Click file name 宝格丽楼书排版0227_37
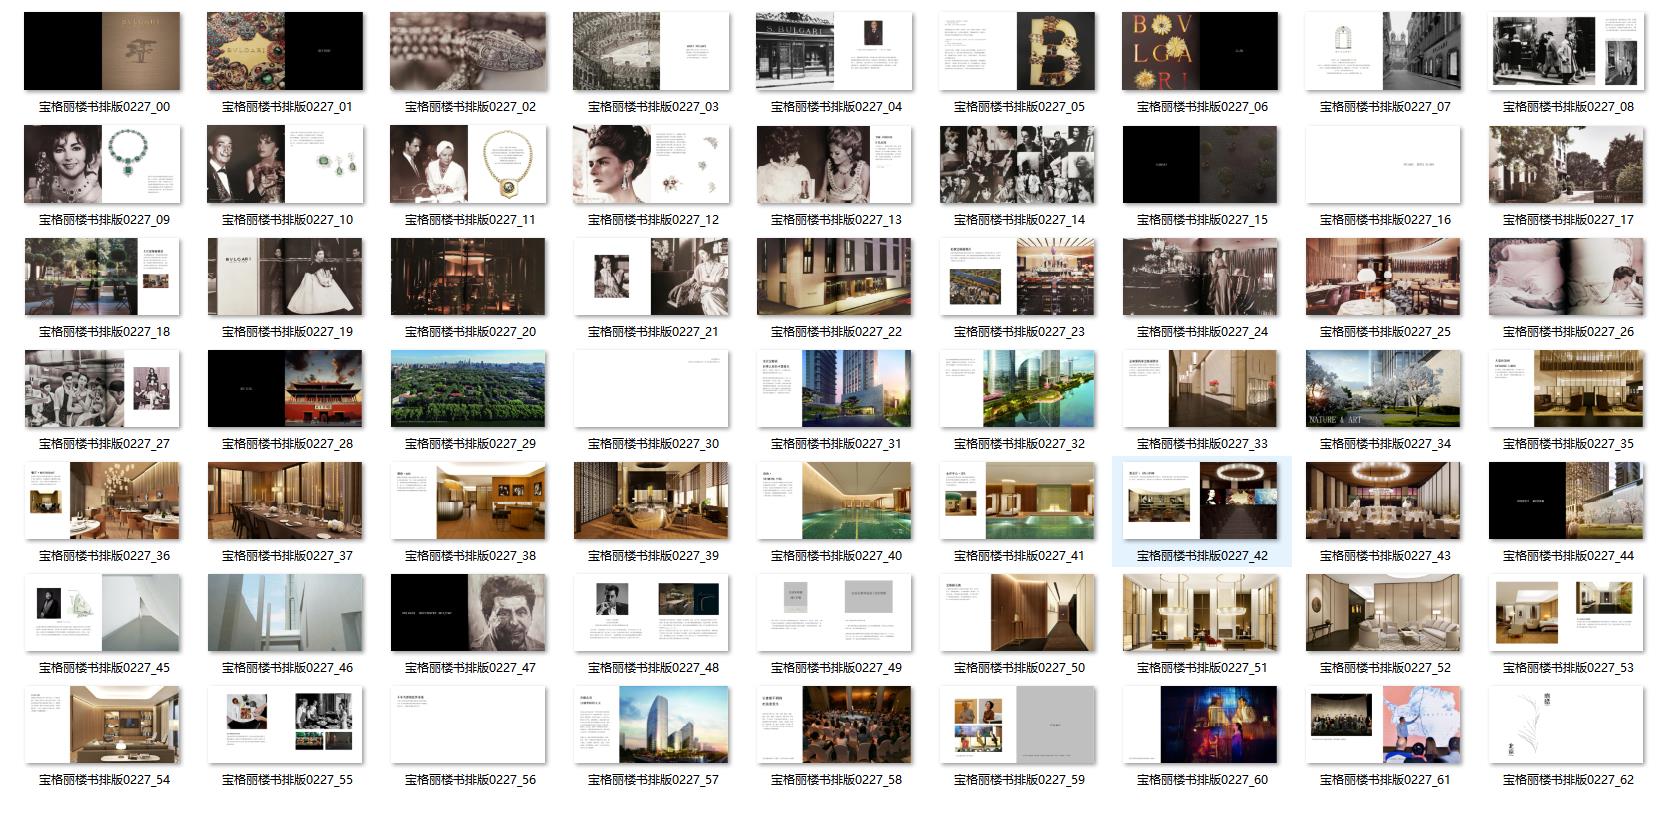The image size is (1666, 824). [287, 556]
